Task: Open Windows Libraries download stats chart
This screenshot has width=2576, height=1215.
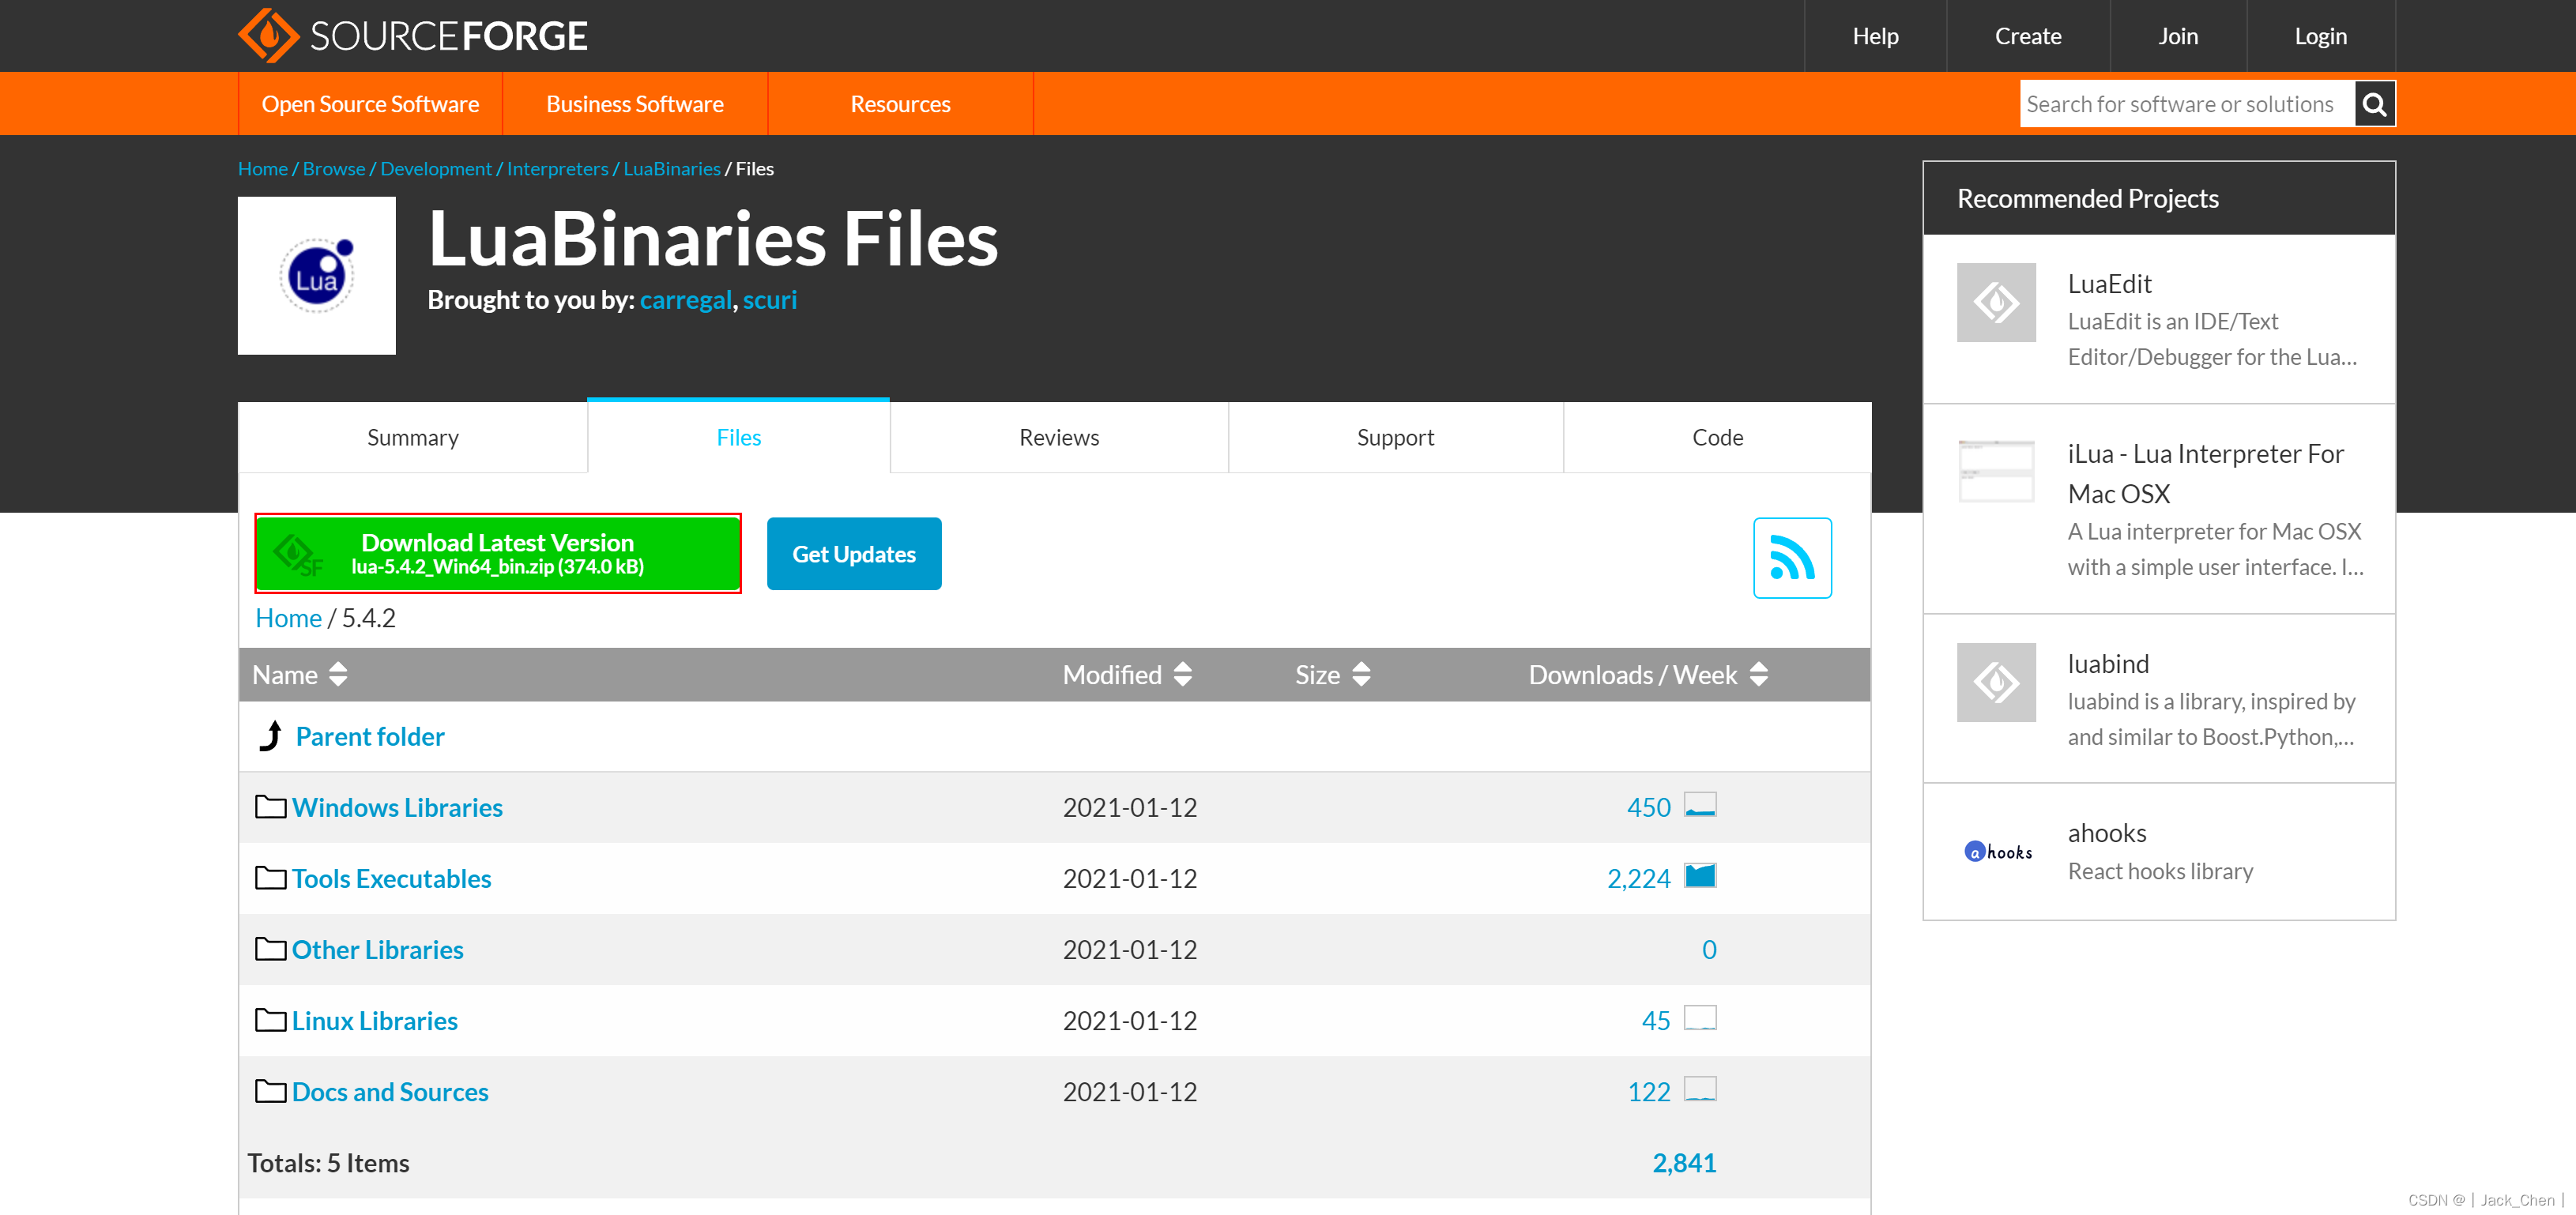Action: coord(1700,805)
